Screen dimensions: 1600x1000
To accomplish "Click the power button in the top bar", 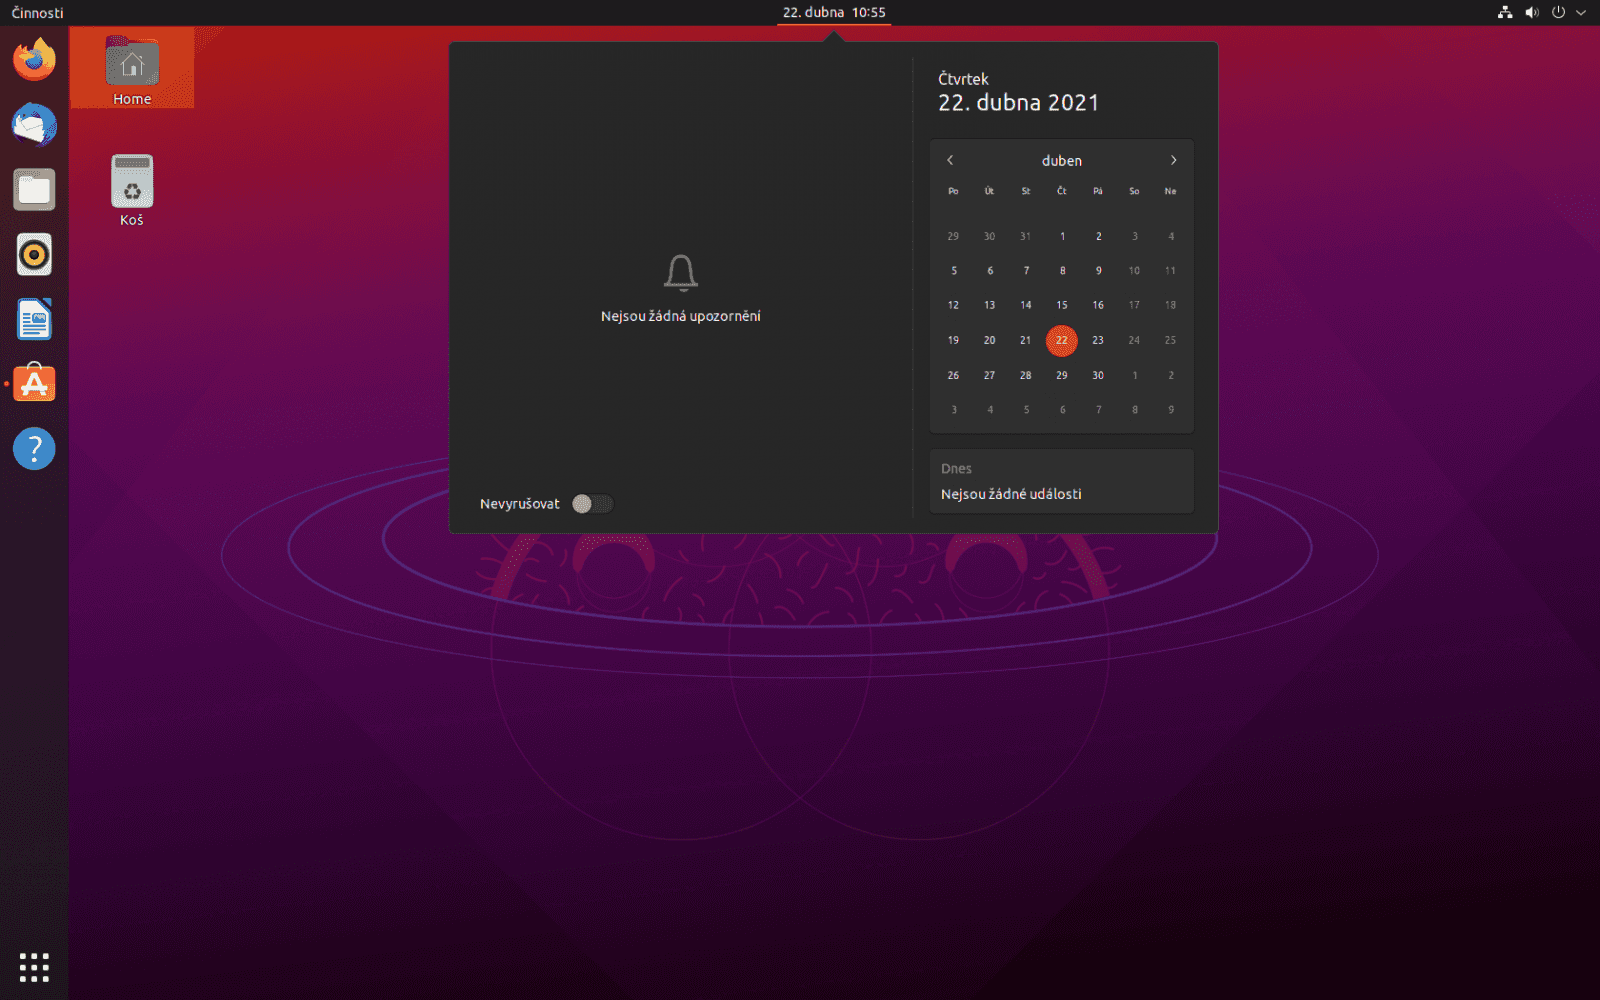I will coord(1556,13).
